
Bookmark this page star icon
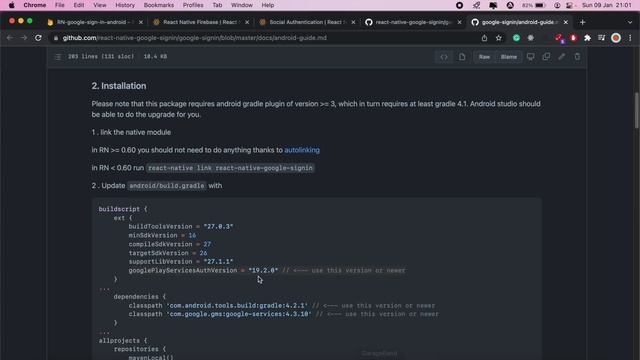point(498,38)
